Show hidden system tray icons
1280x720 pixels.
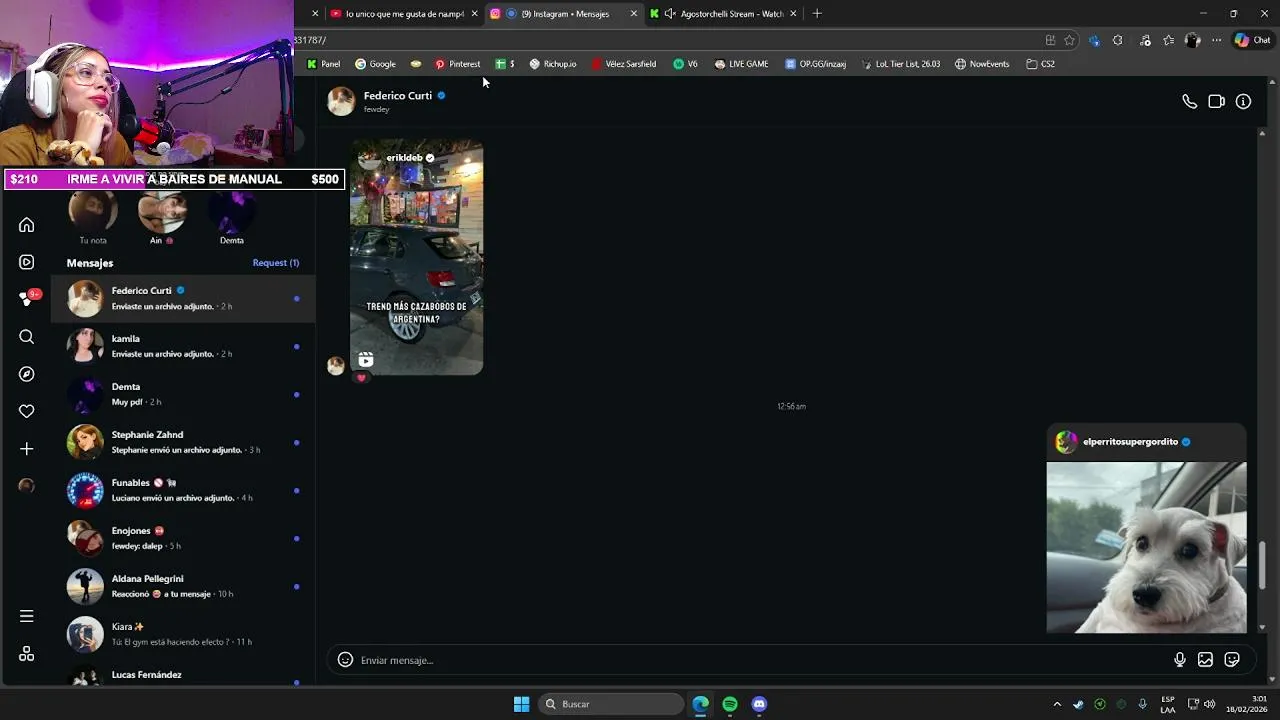[1057, 704]
